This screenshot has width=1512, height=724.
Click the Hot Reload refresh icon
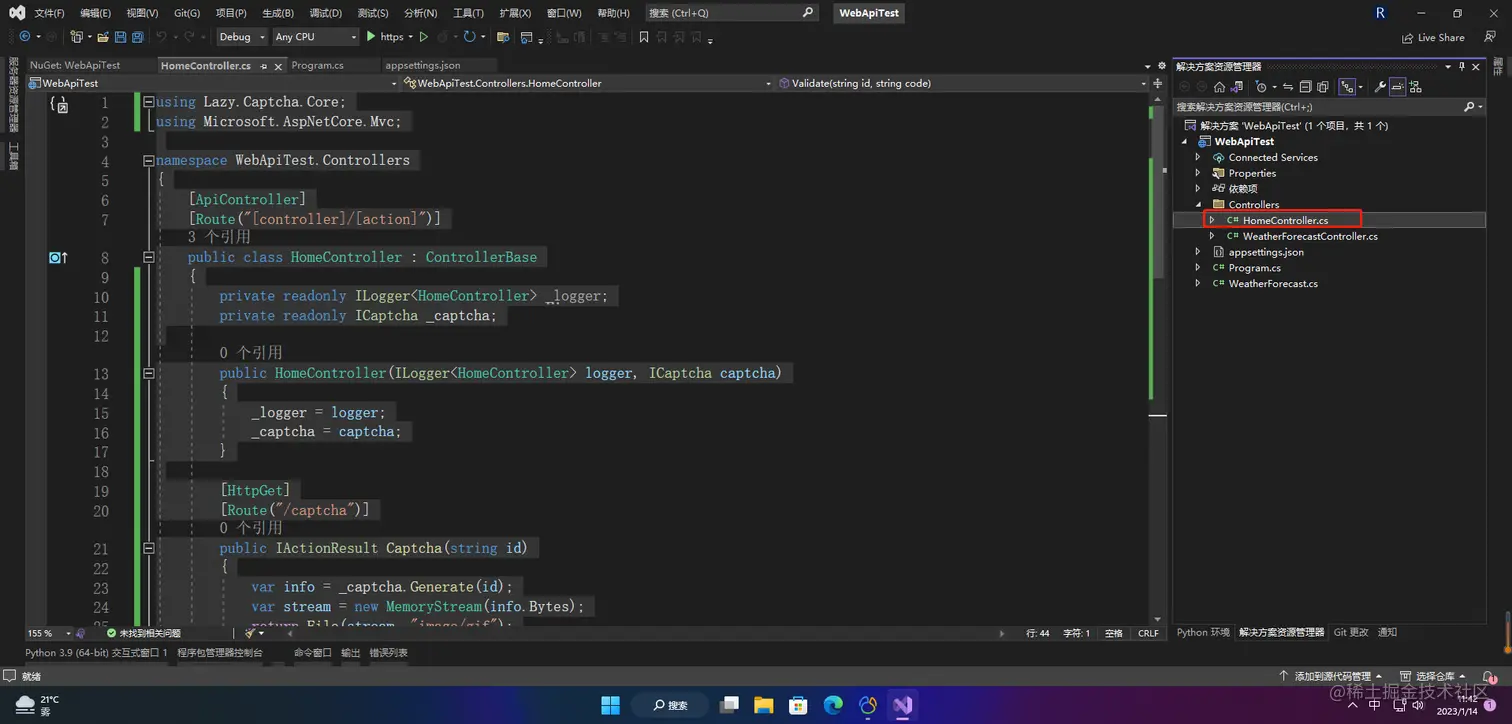[x=469, y=37]
